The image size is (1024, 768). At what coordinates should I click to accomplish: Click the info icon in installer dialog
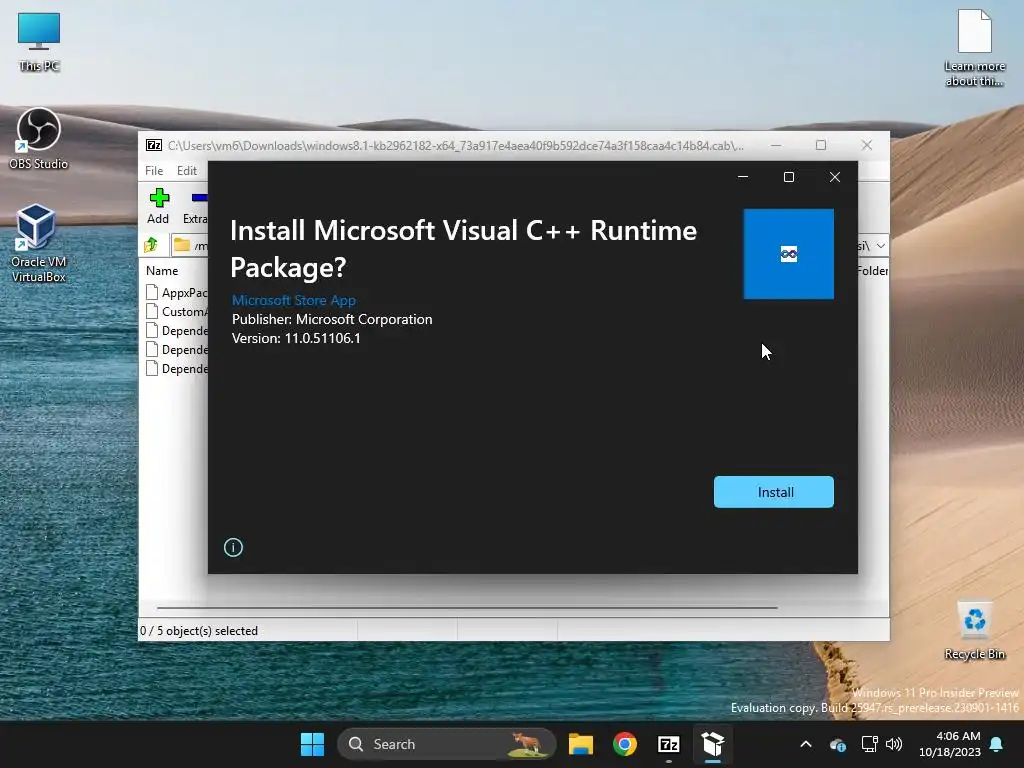coord(233,547)
